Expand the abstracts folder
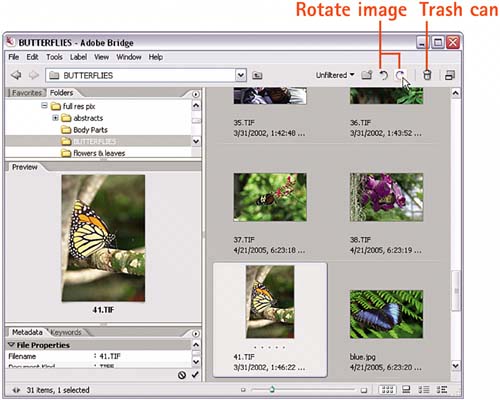The height and width of the screenshot is (400, 500). coord(55,118)
